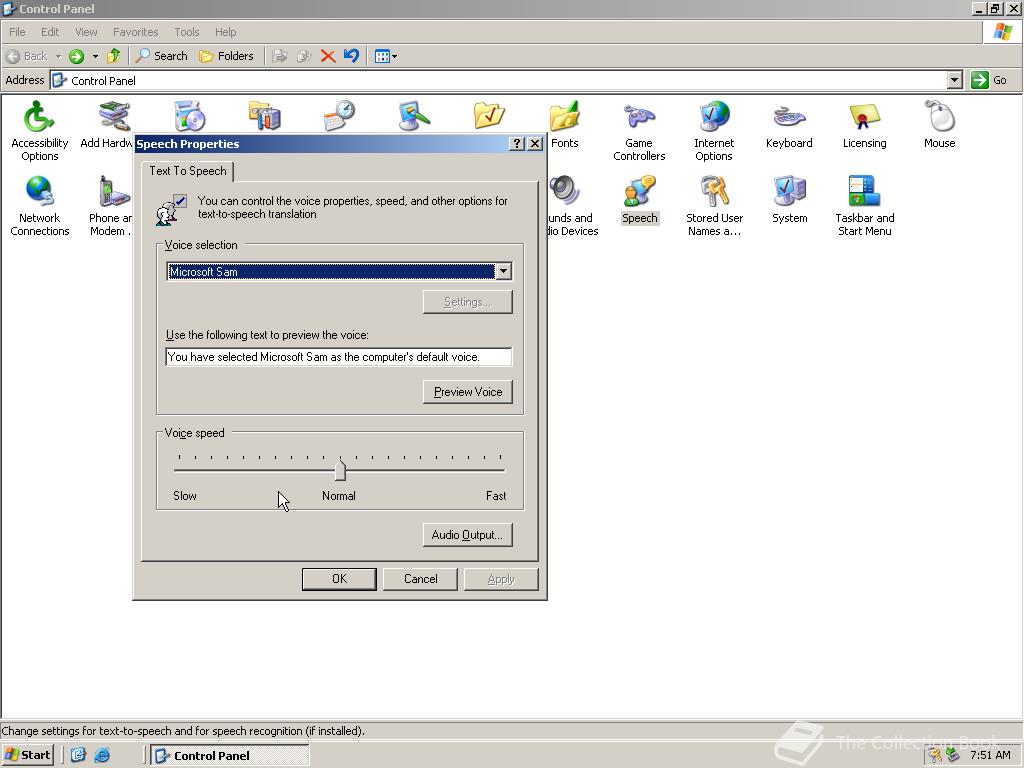Open Internet Options icon
Screen dimensions: 1024x768
coord(714,131)
